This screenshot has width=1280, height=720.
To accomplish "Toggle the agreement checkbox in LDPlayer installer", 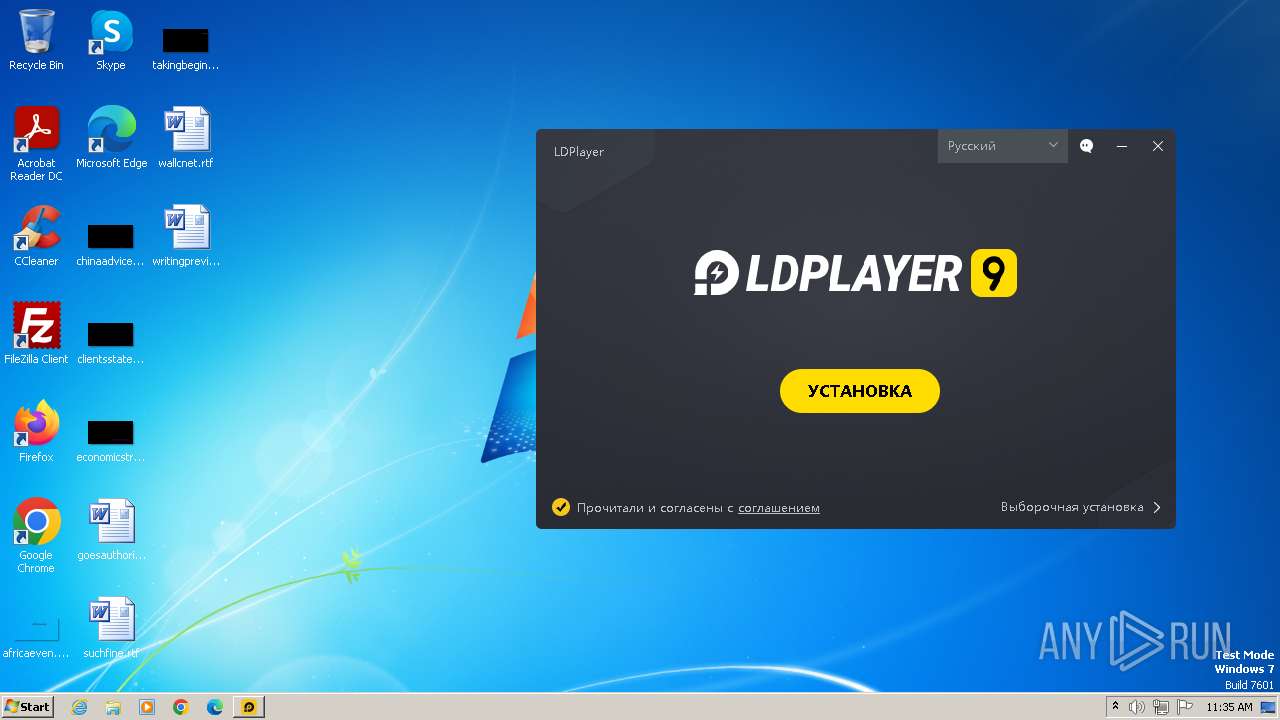I will (561, 507).
